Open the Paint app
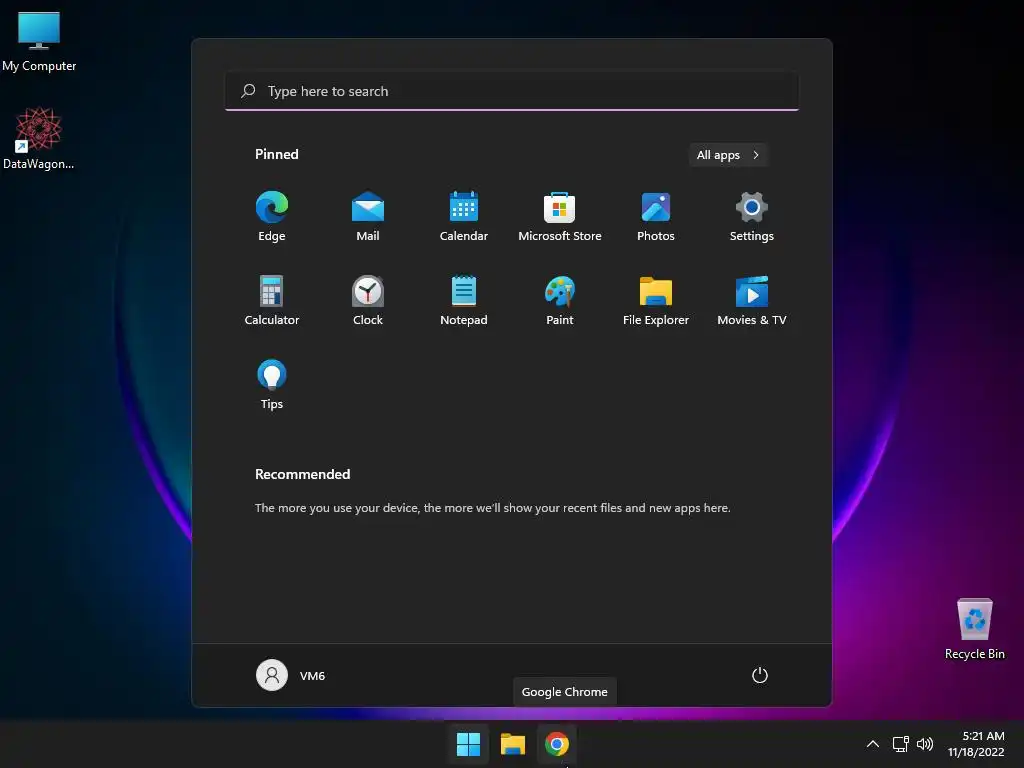Viewport: 1024px width, 768px height. click(560, 300)
